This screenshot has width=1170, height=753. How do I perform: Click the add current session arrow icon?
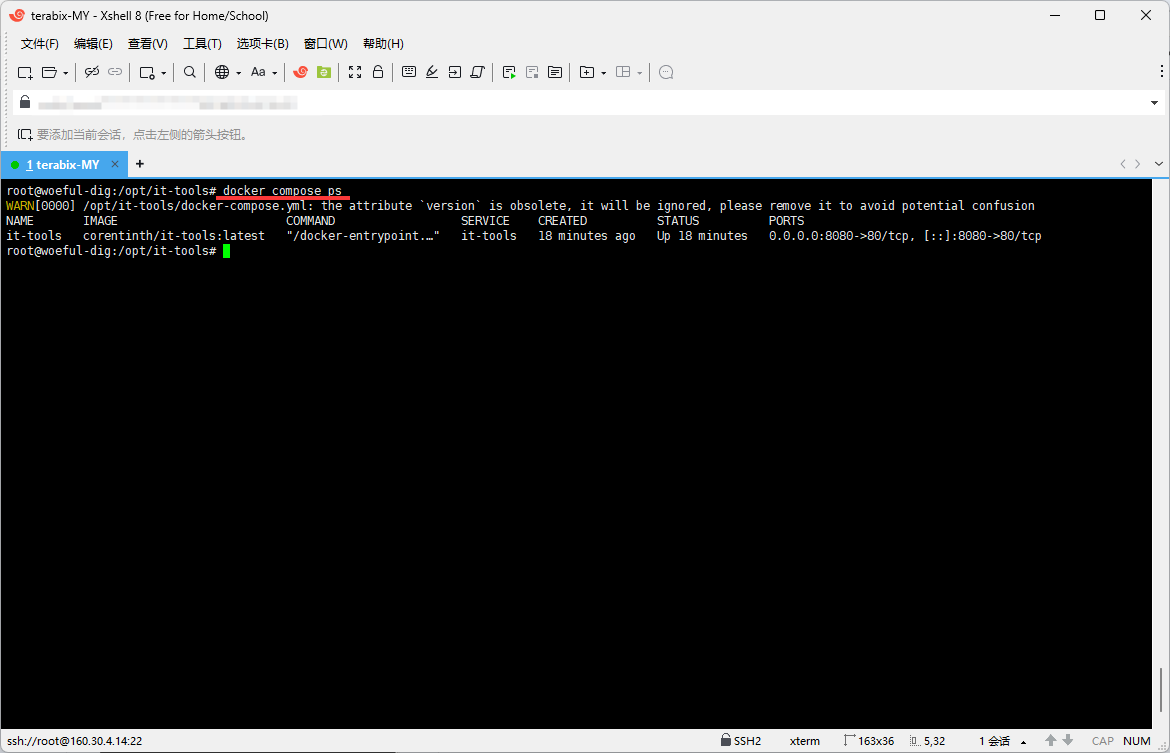(25, 134)
